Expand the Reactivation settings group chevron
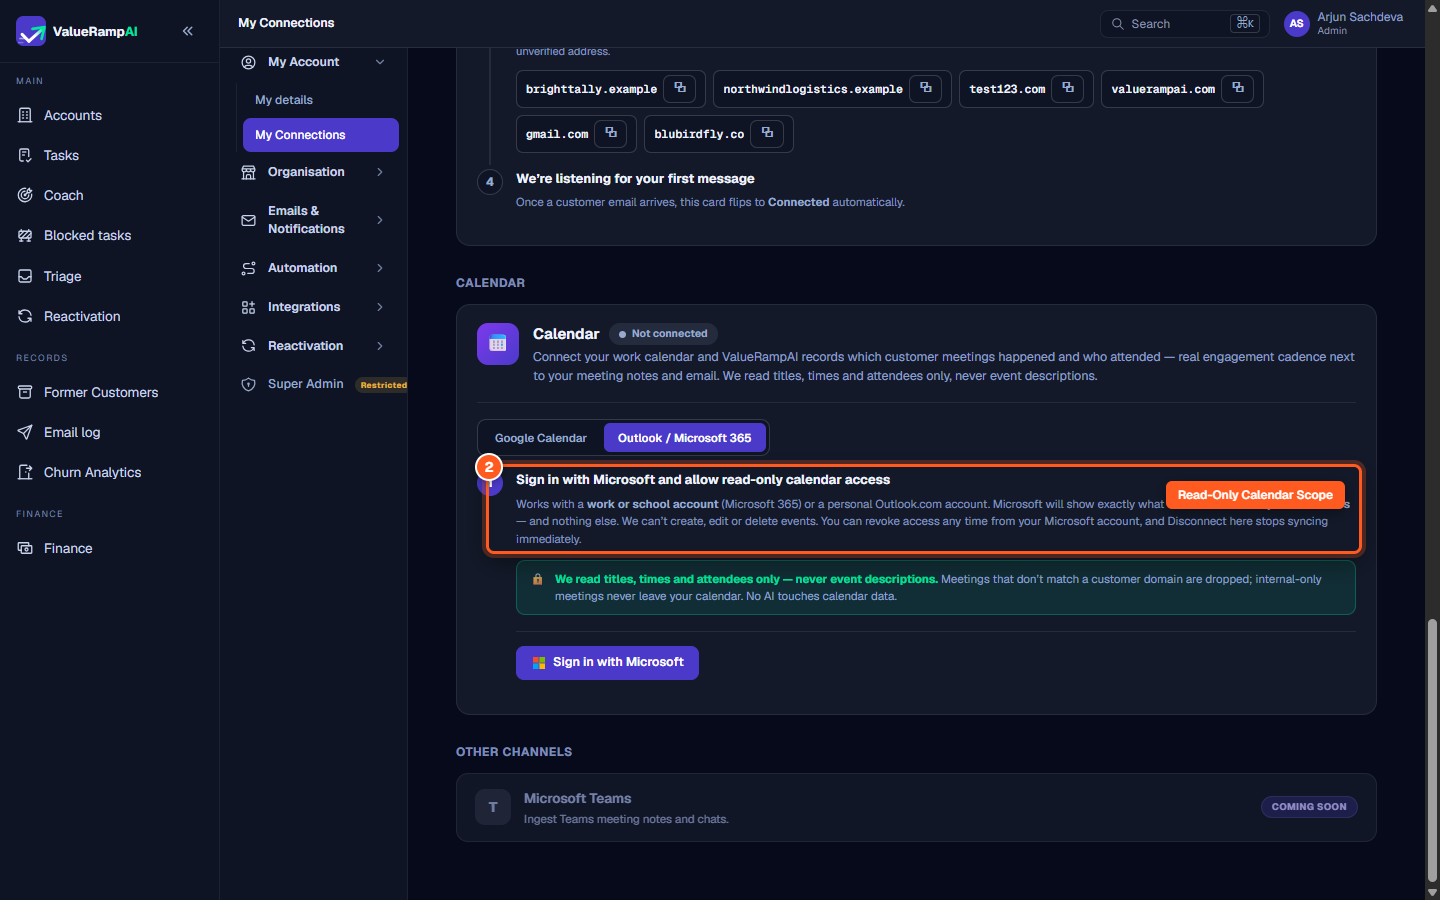 [380, 346]
